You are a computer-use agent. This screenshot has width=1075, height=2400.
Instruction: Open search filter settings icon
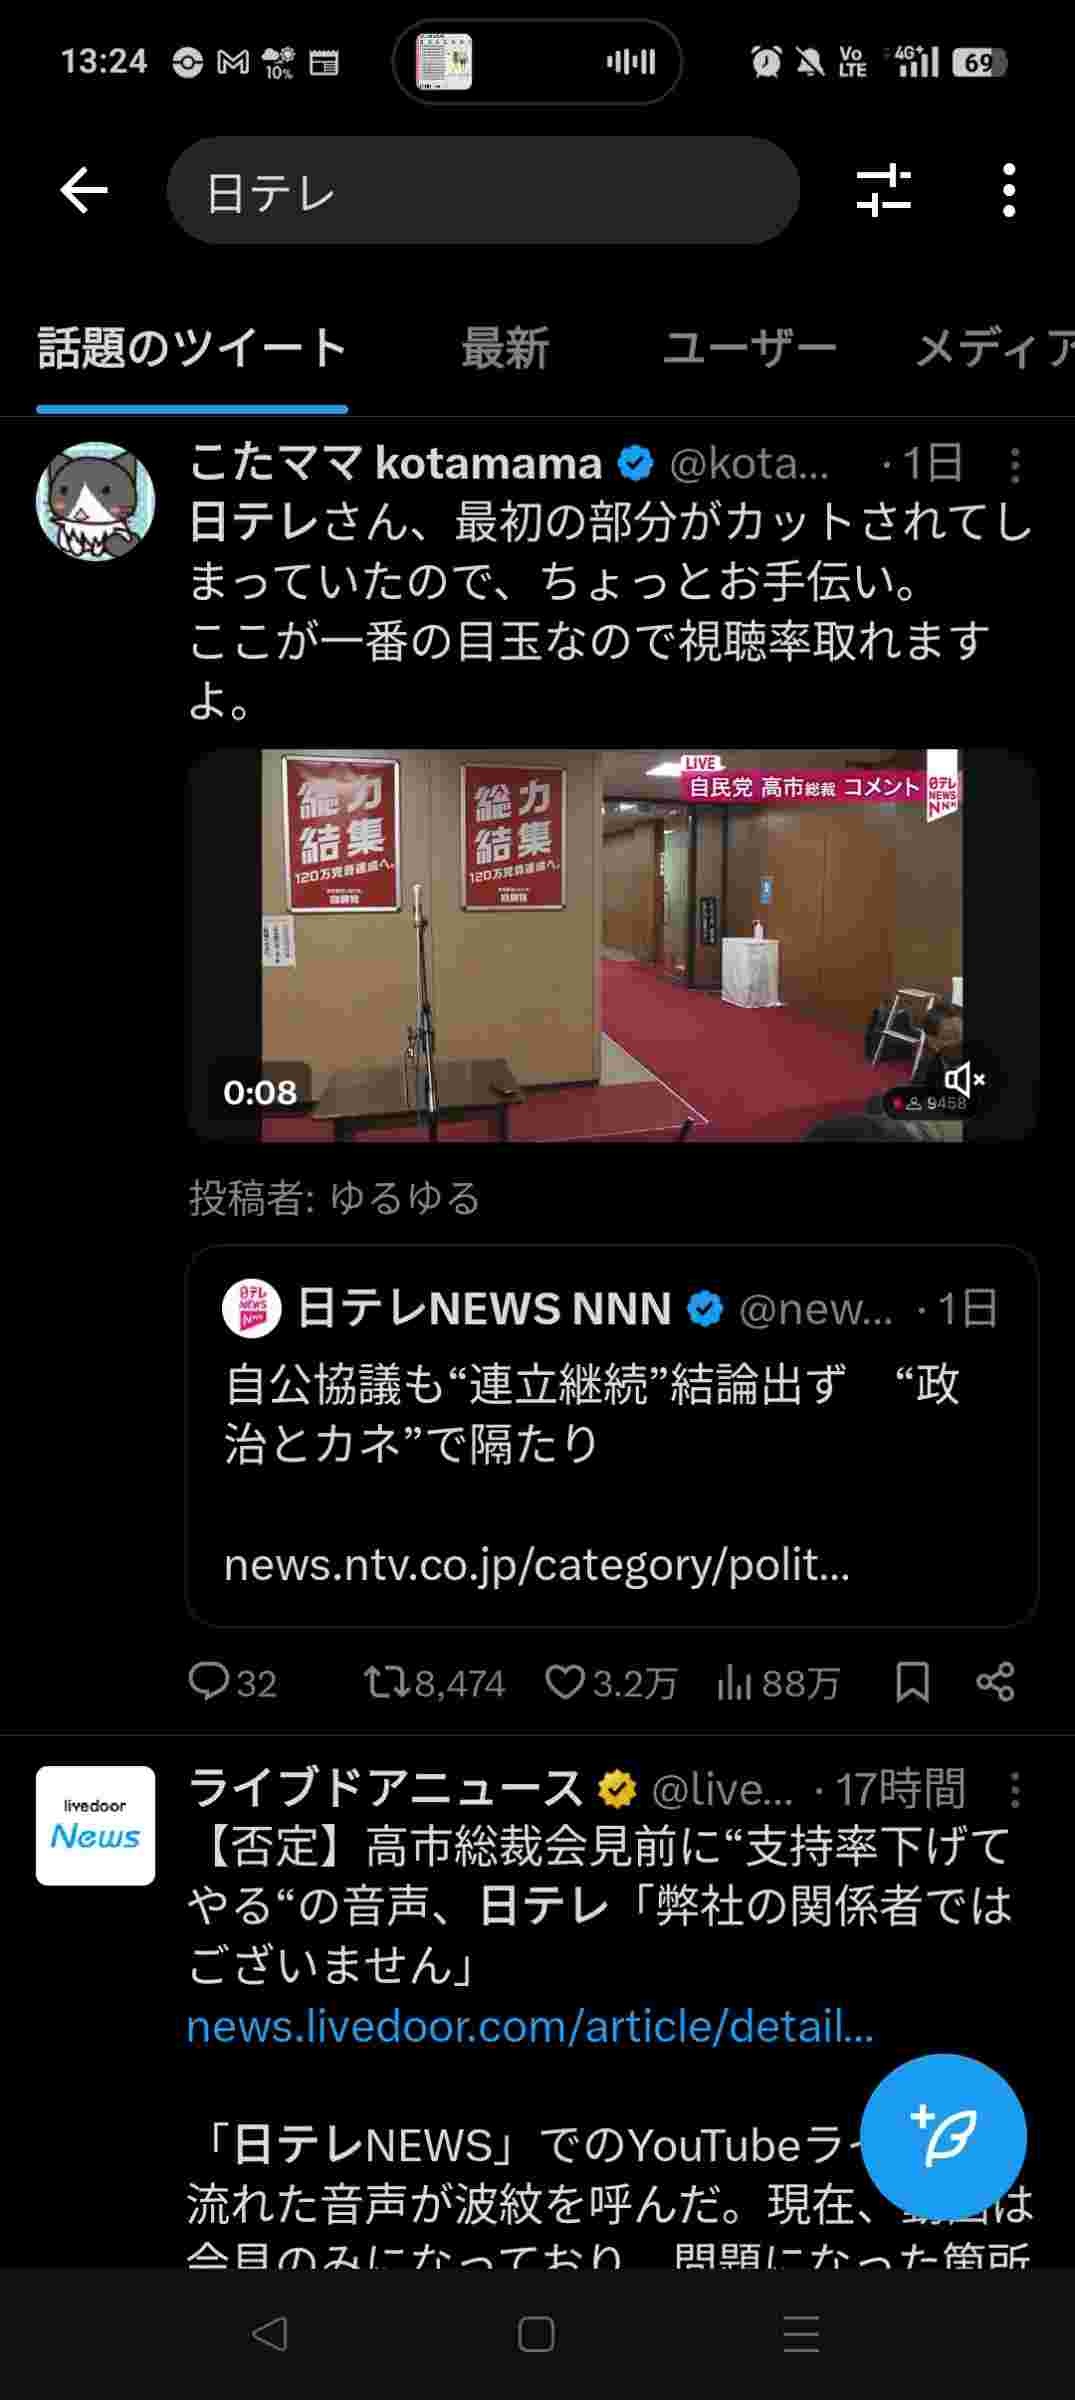point(884,190)
